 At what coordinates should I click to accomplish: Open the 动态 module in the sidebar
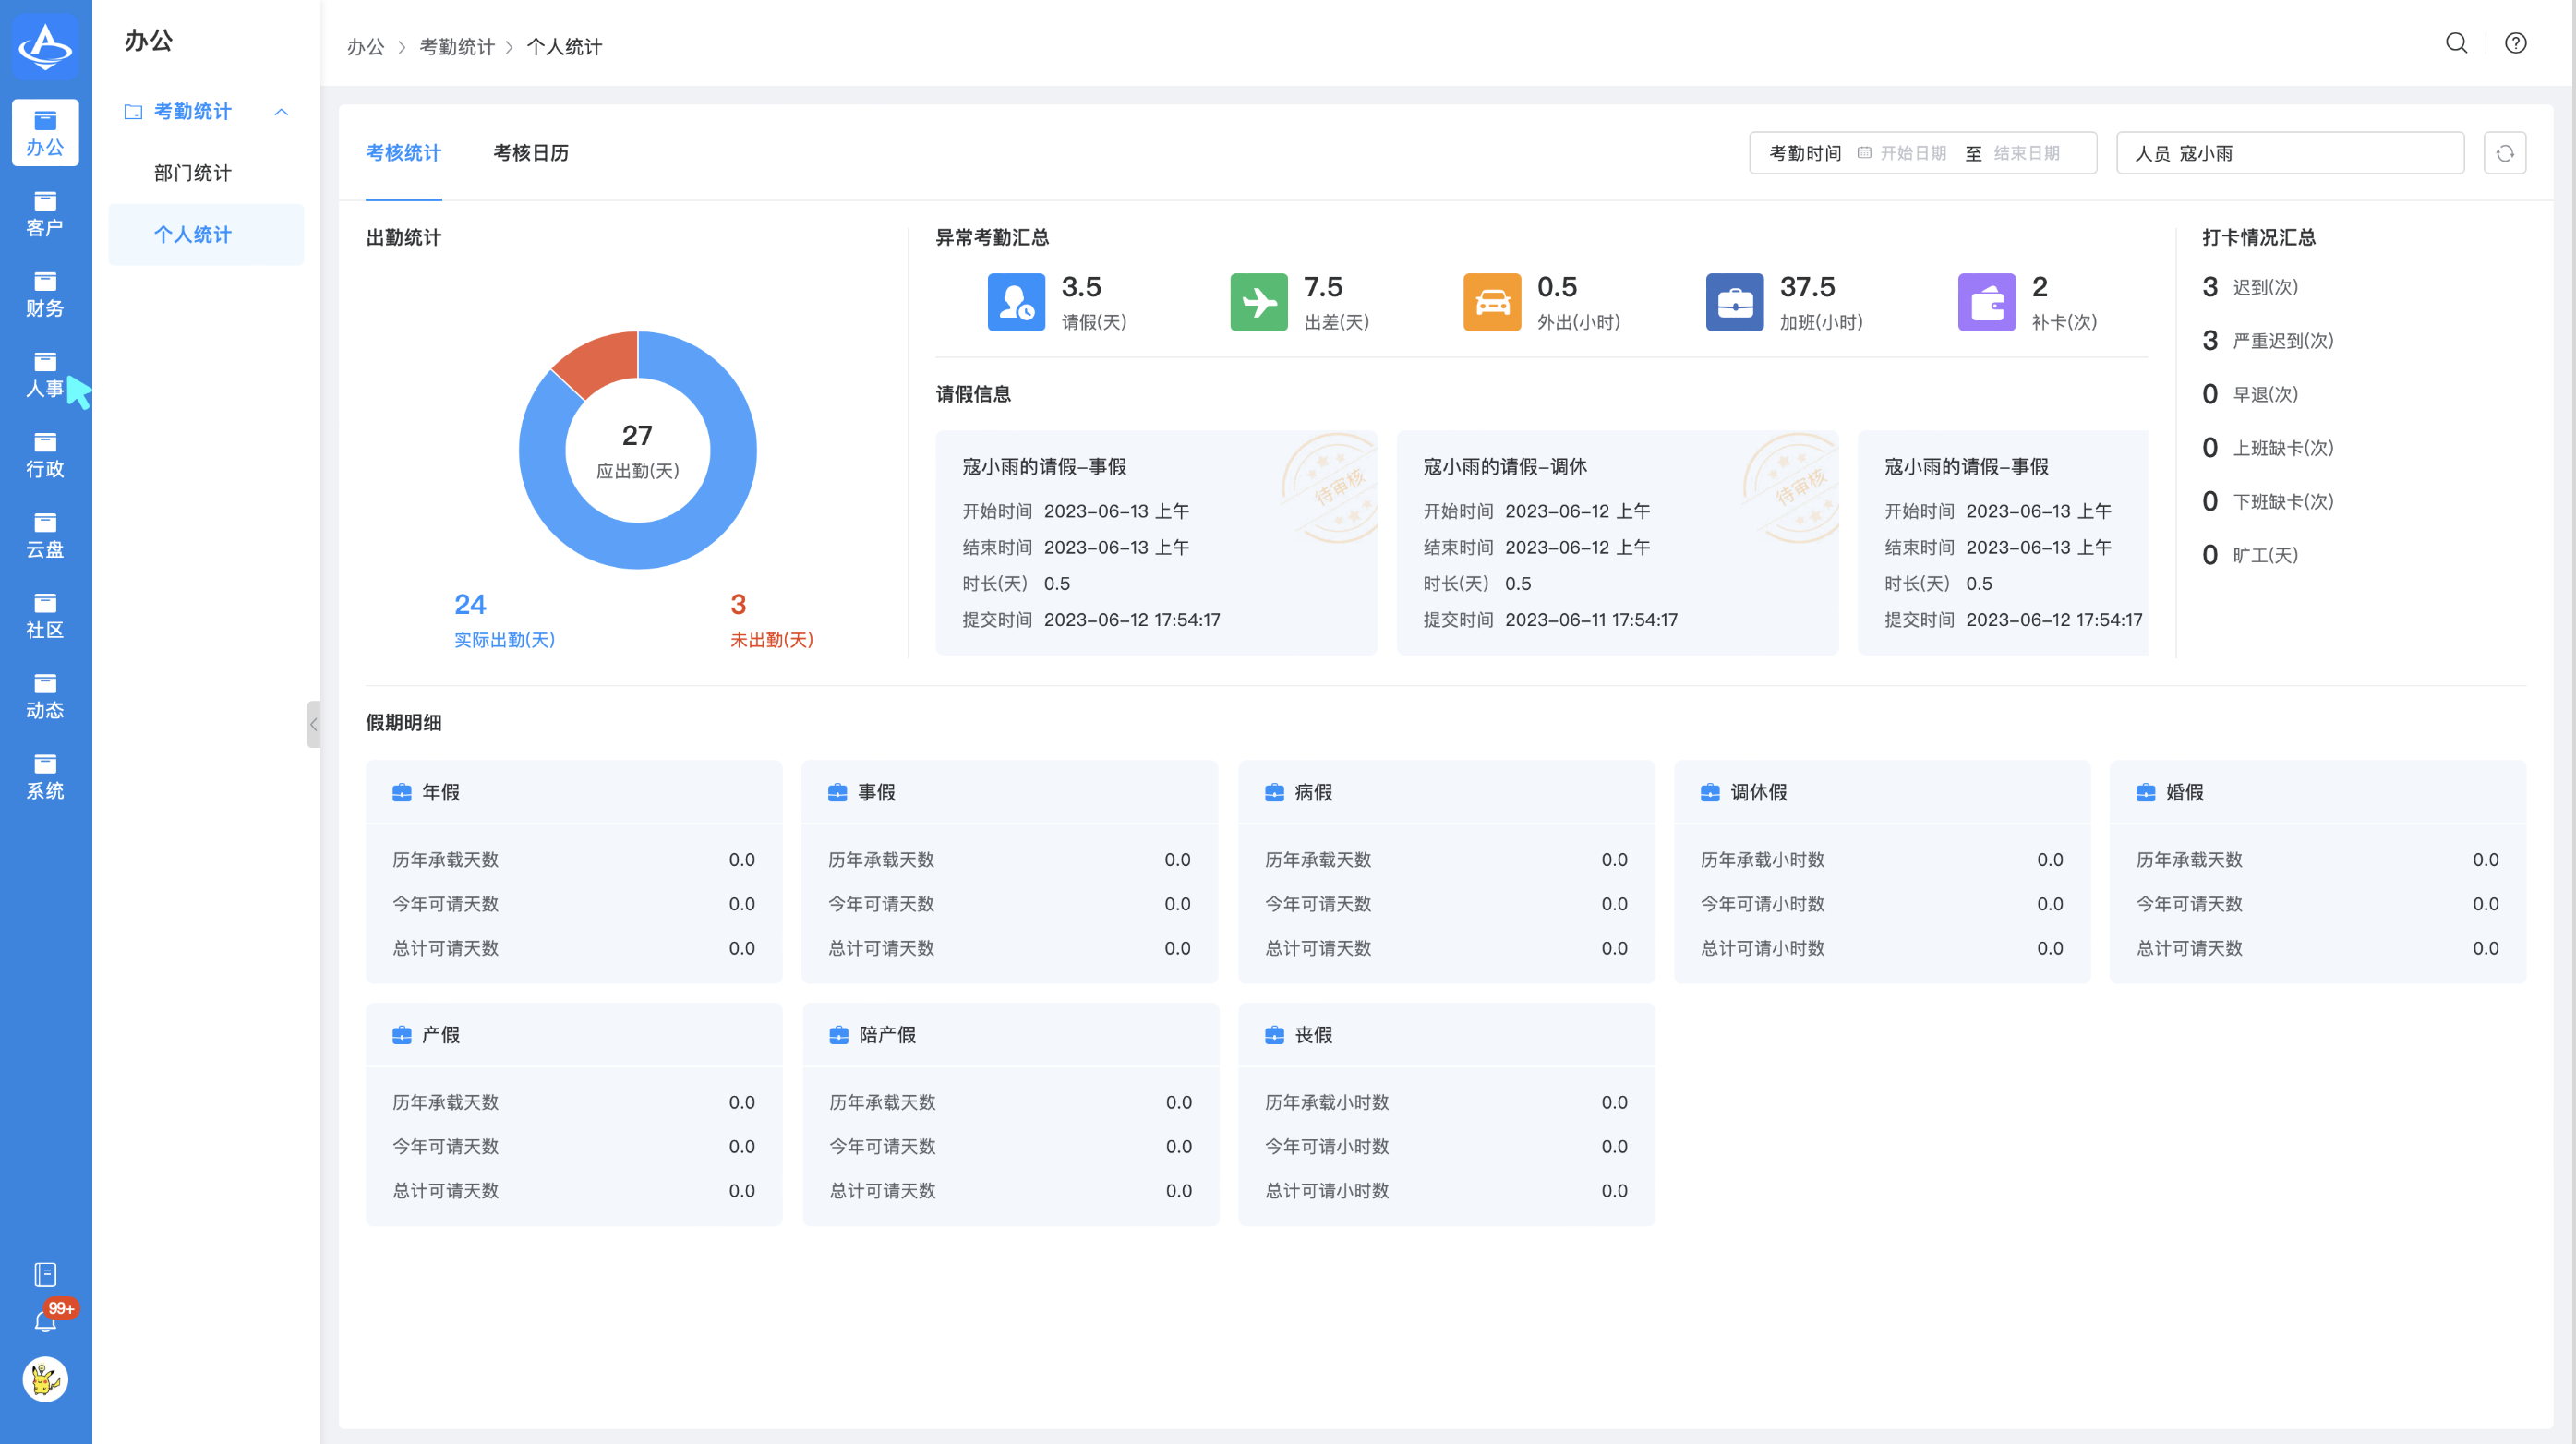45,697
